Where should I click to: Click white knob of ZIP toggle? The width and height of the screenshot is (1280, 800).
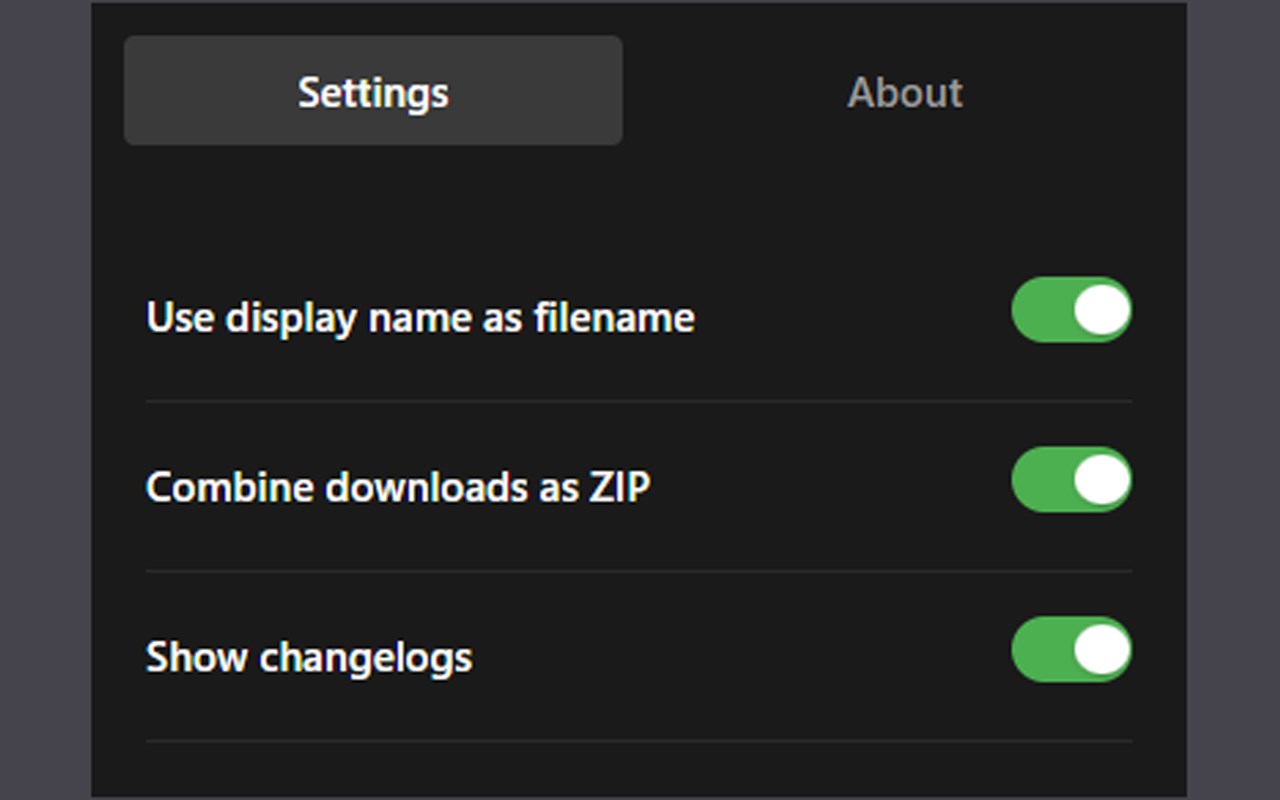[x=1102, y=480]
